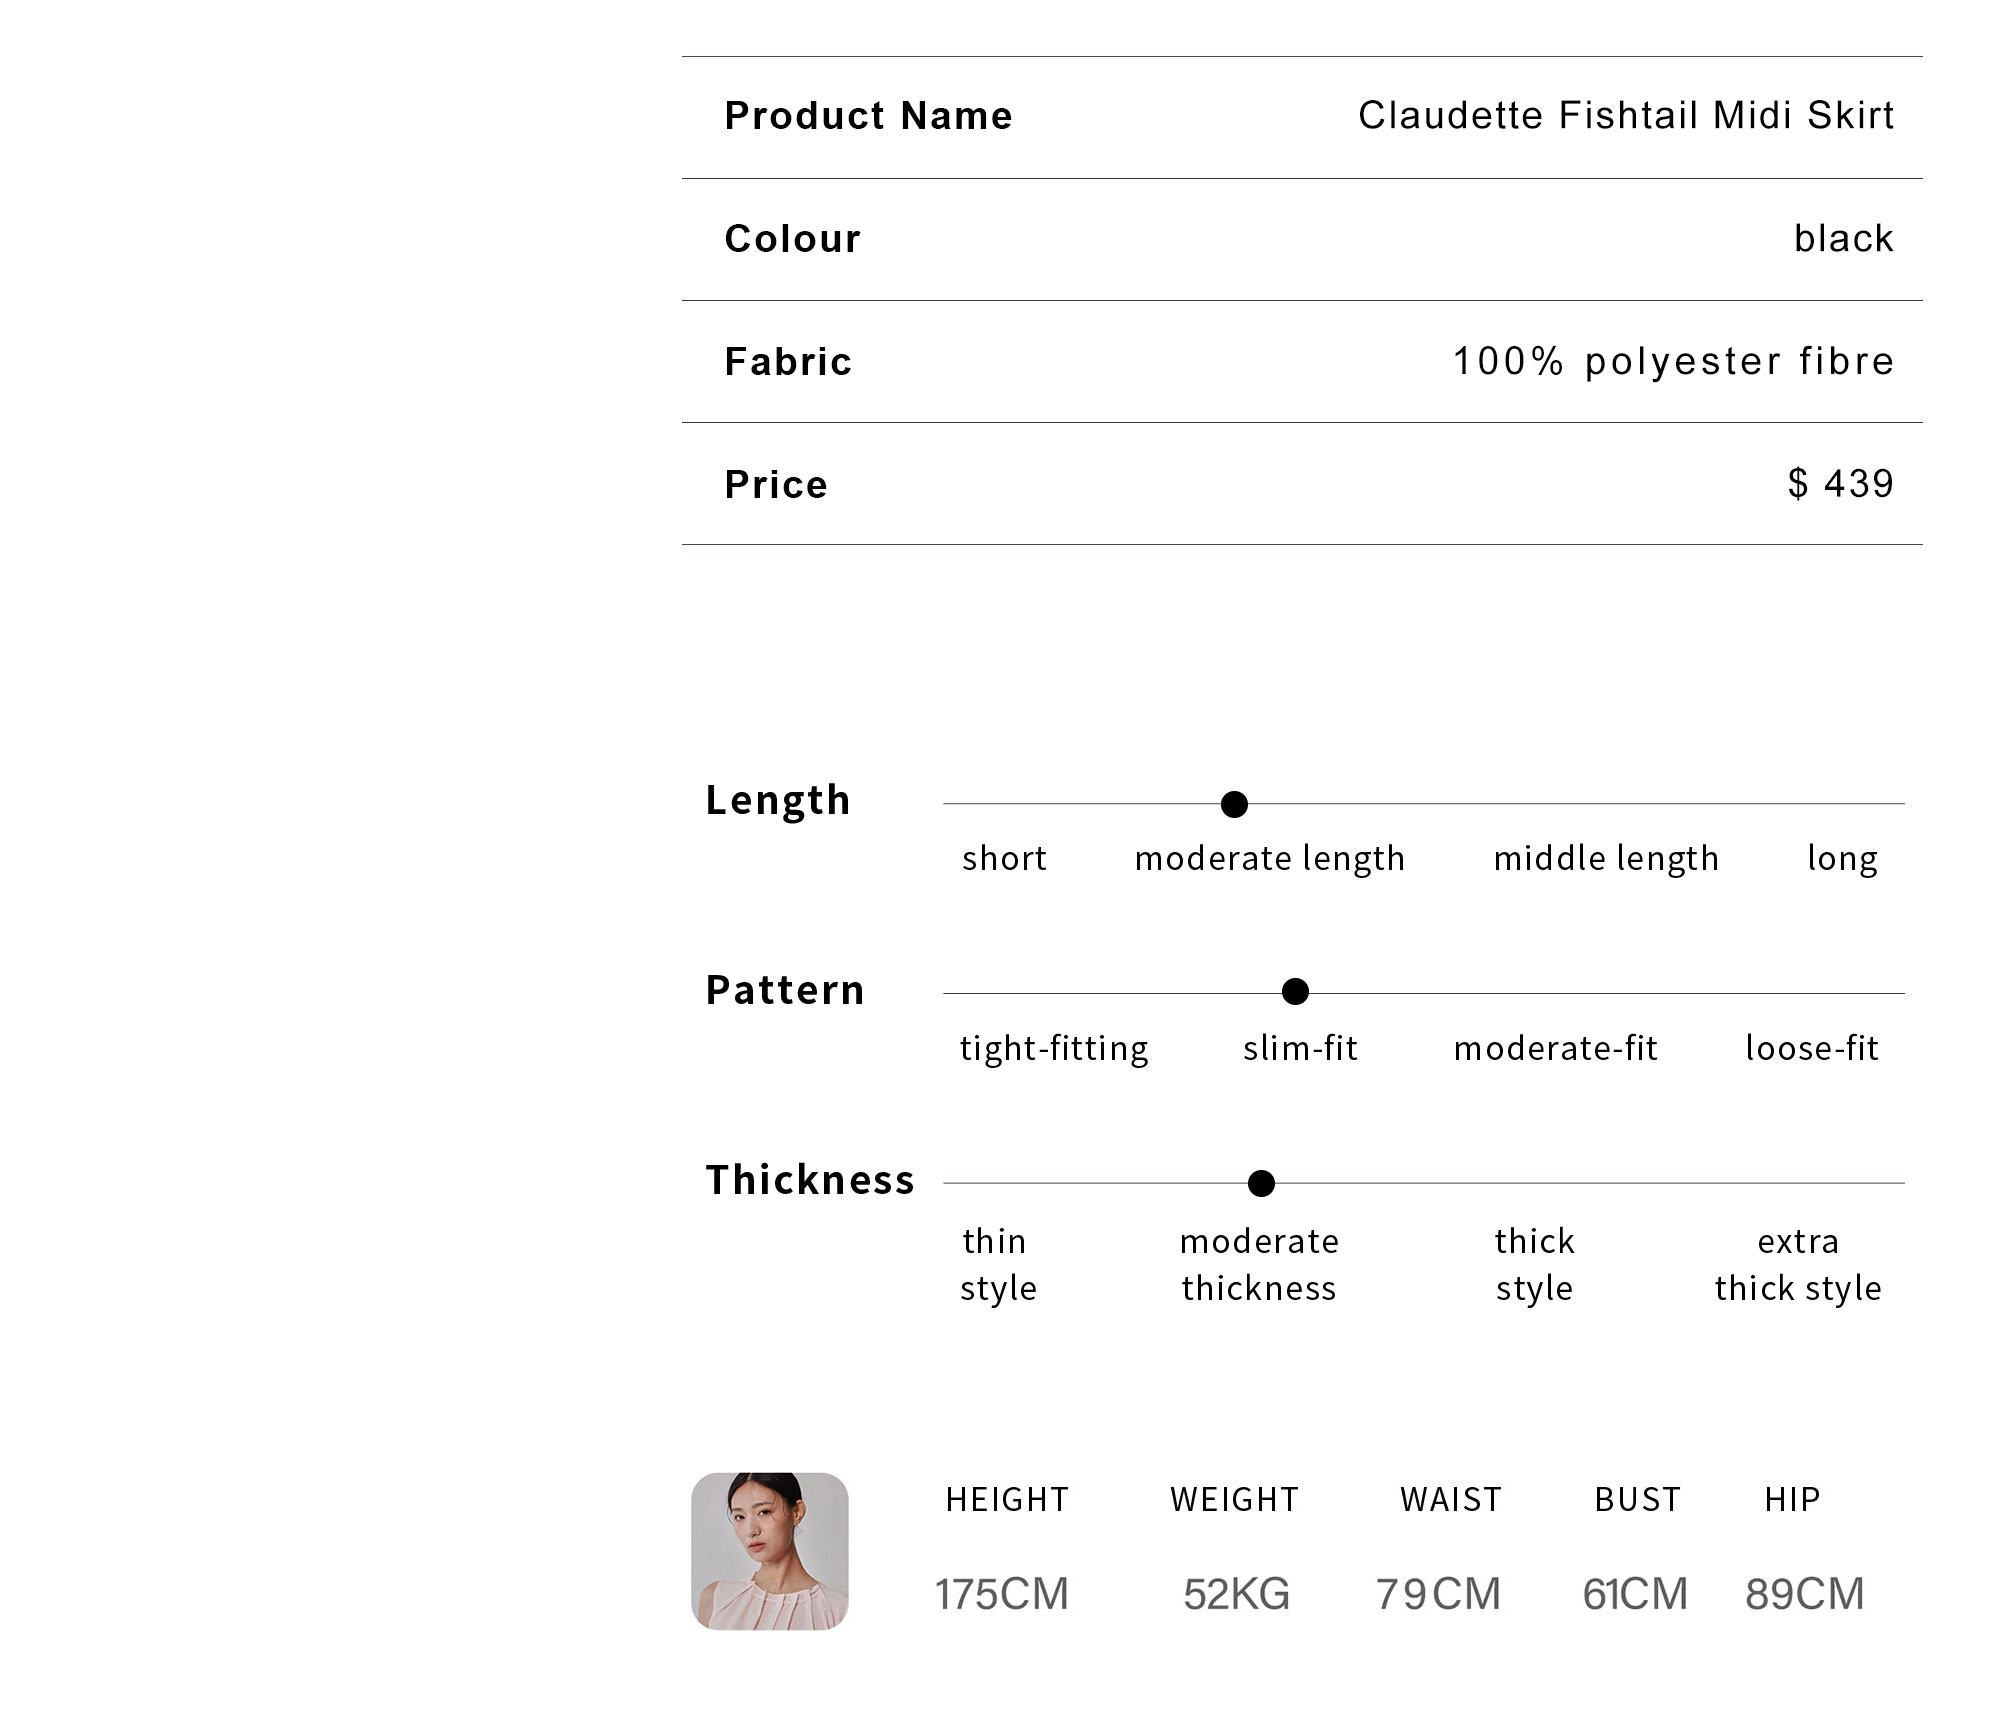Click the Length slider dot marker
The image size is (2000, 1732).
[1234, 804]
